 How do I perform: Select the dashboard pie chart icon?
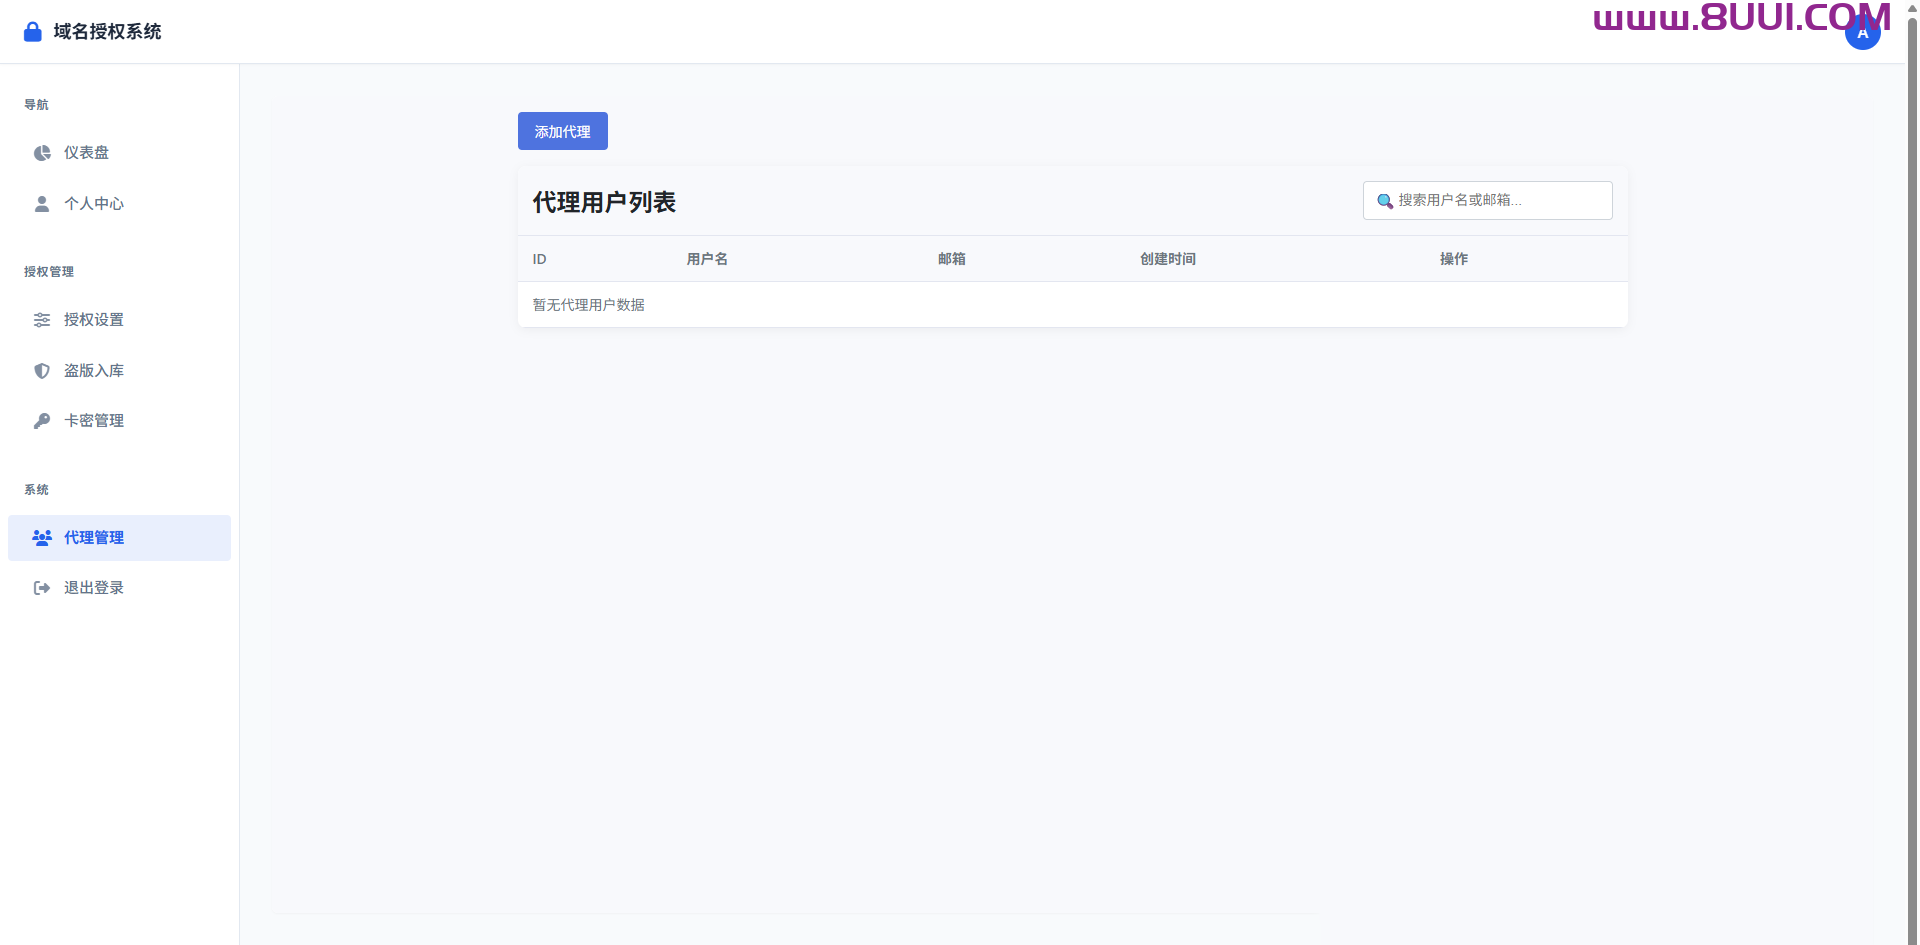41,153
